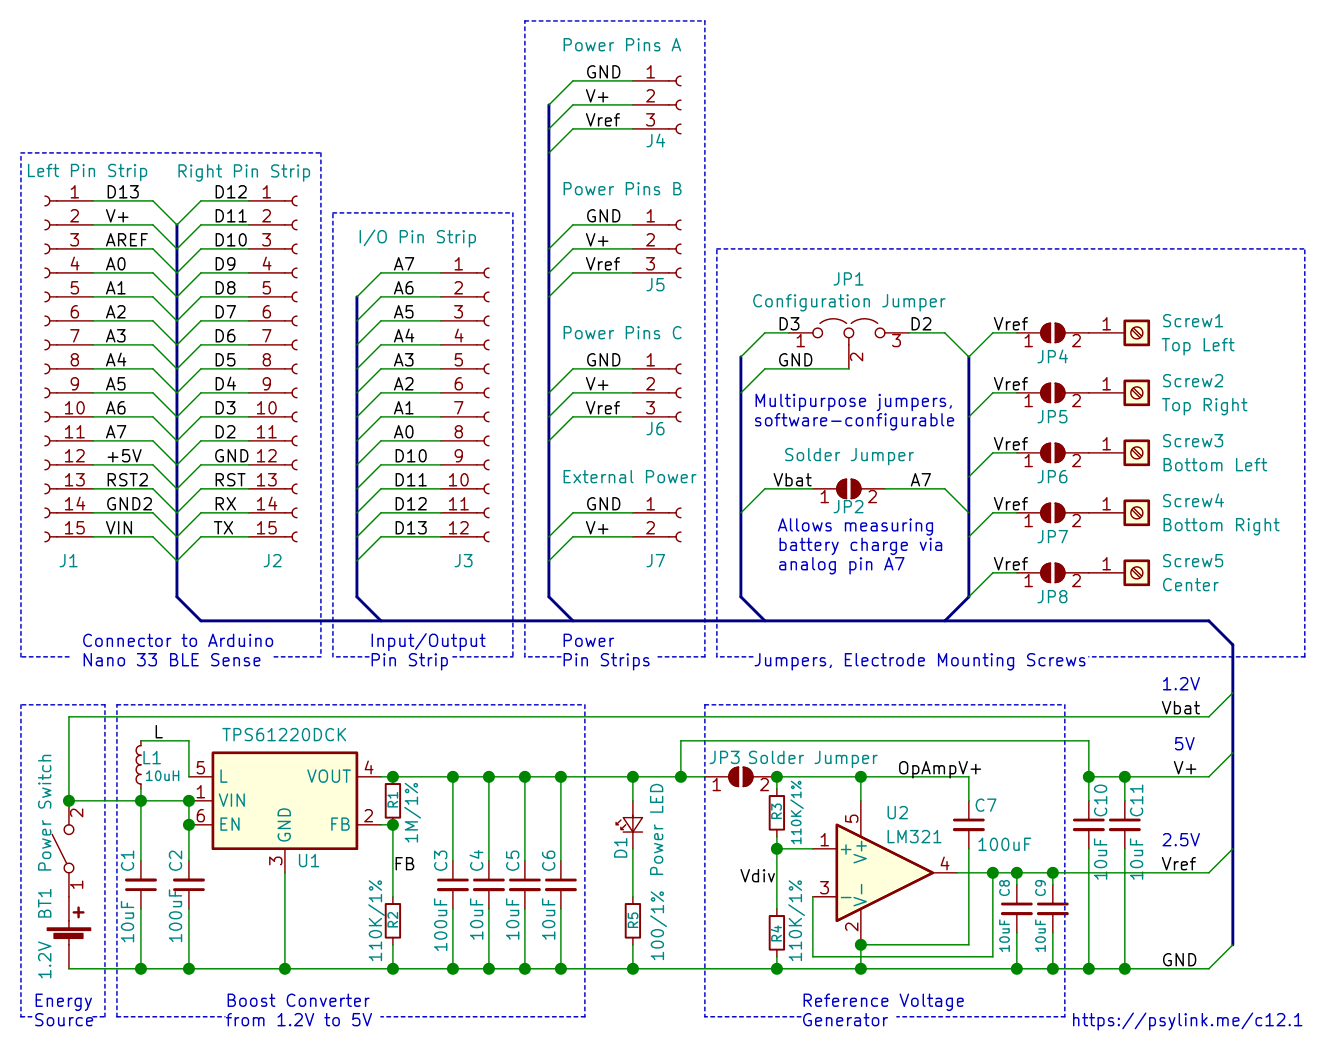Click the 'Connector to Arduino Nano 33 BLE Sense' caption

177,650
